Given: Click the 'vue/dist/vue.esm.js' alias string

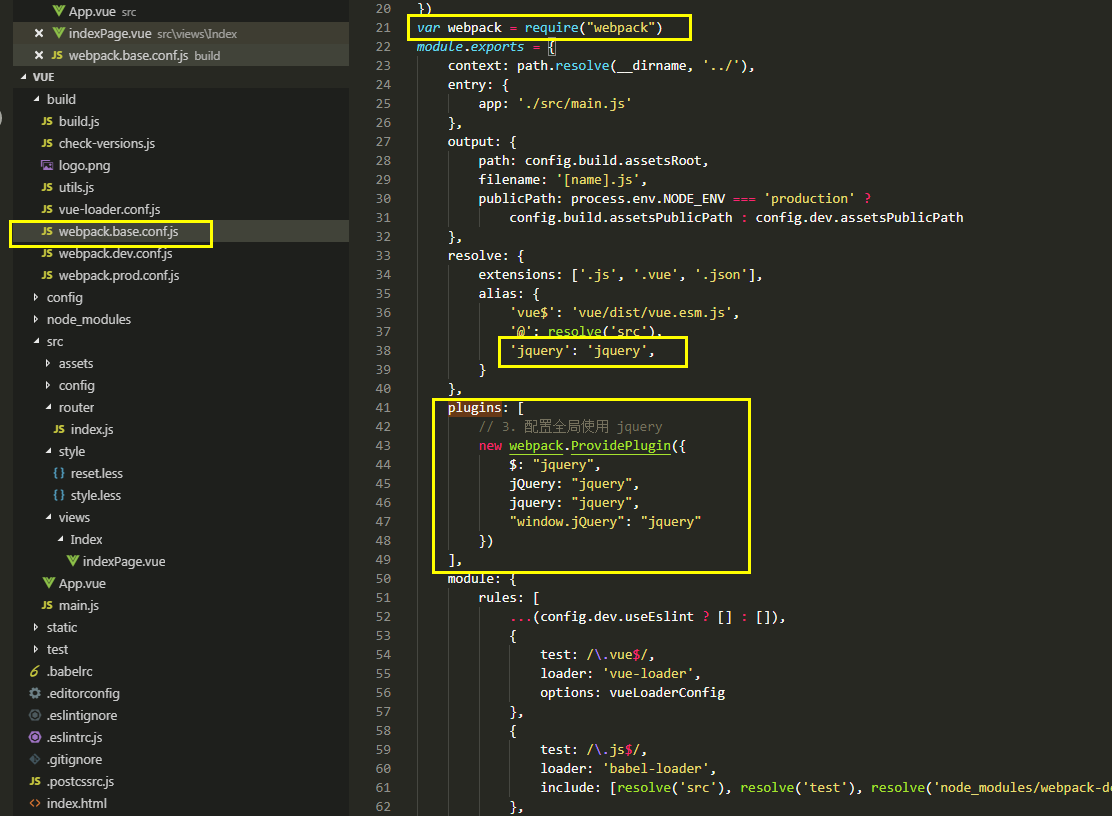Looking at the screenshot, I should pyautogui.click(x=652, y=313).
